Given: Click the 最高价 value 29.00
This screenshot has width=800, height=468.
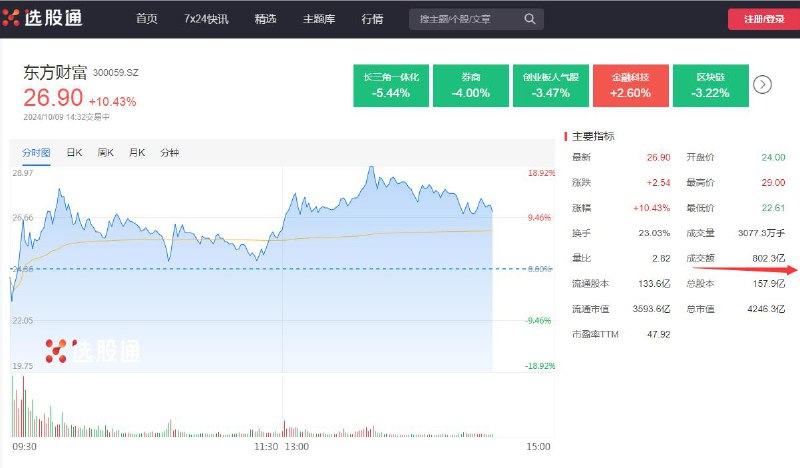Looking at the screenshot, I should [x=773, y=183].
